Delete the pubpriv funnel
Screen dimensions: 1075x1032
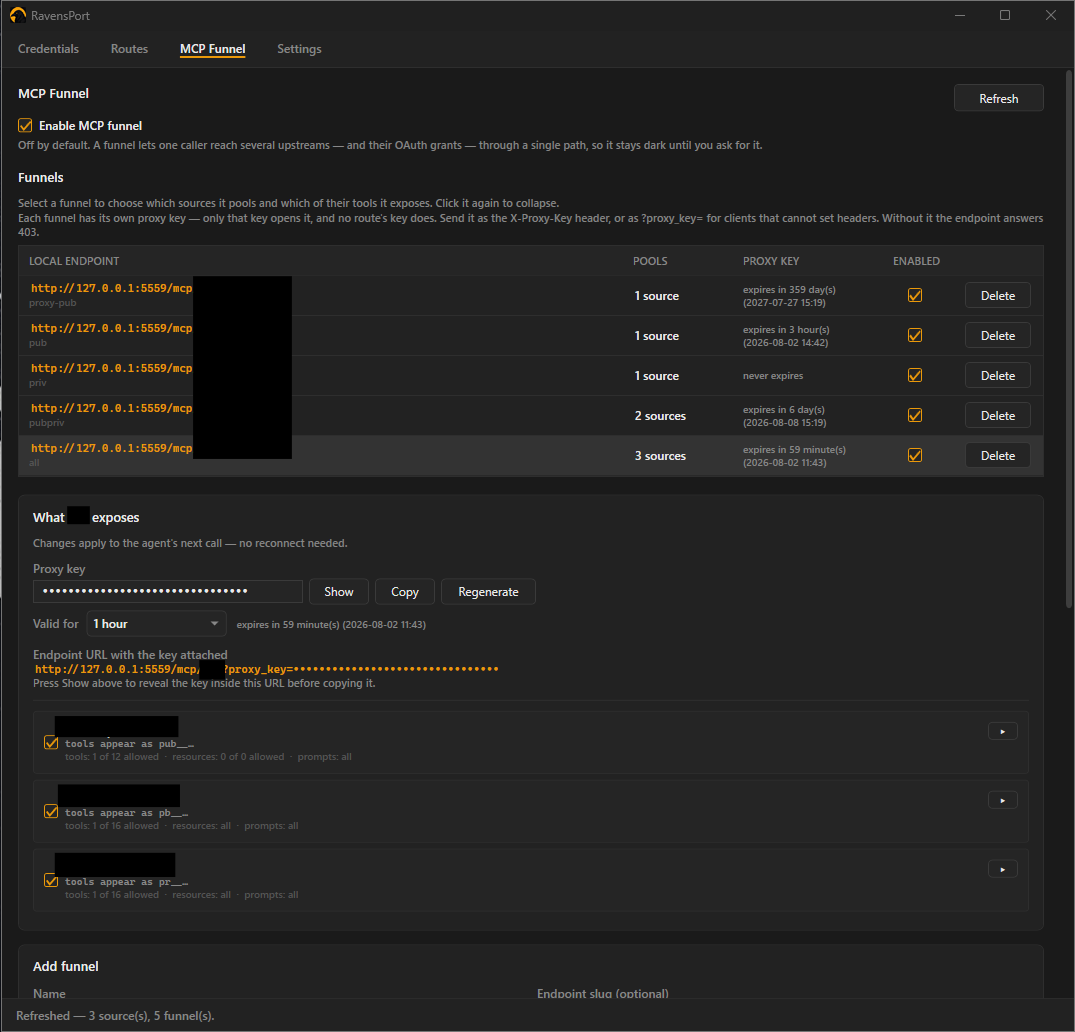998,416
